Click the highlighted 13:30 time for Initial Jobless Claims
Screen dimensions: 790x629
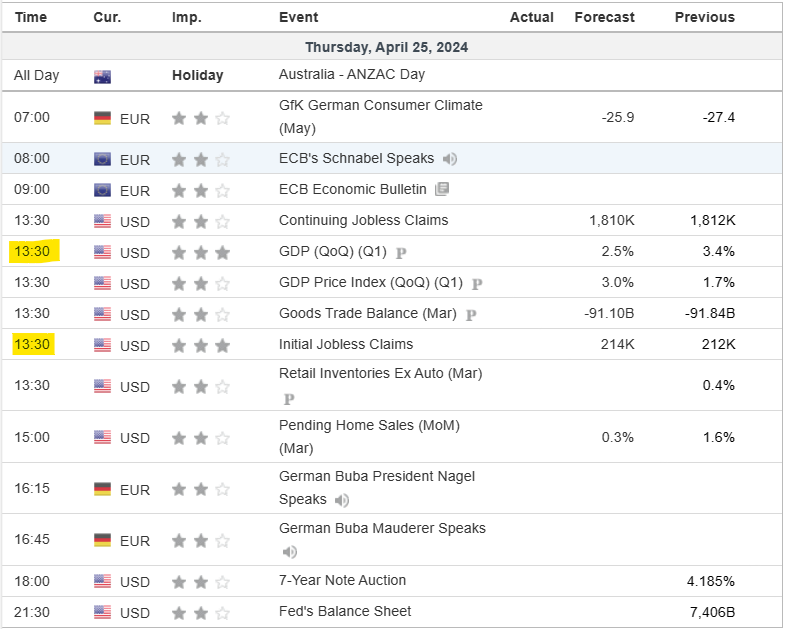point(32,345)
